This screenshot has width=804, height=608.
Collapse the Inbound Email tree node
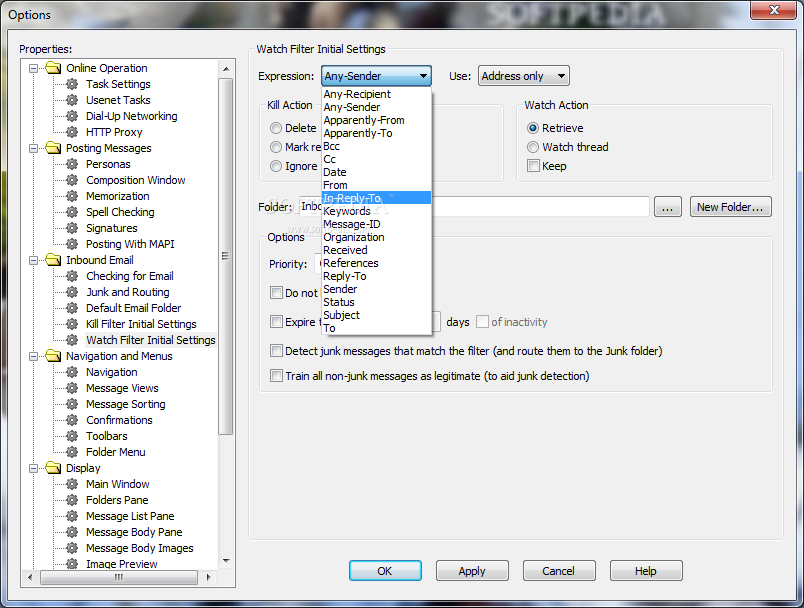pos(33,260)
